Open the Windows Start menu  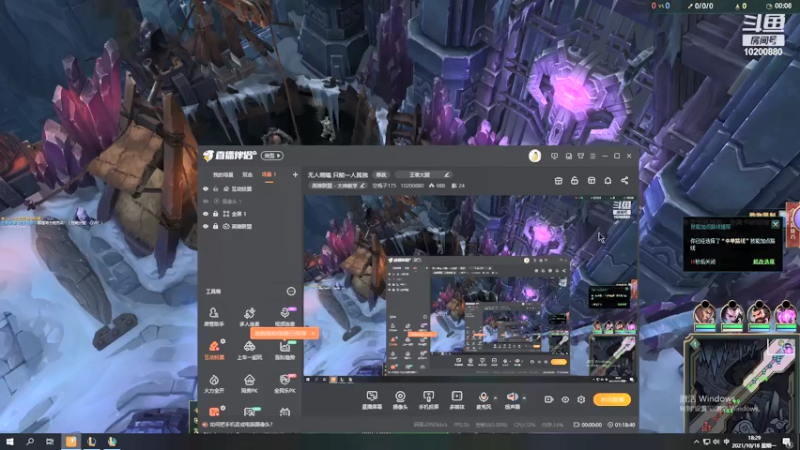coord(9,442)
